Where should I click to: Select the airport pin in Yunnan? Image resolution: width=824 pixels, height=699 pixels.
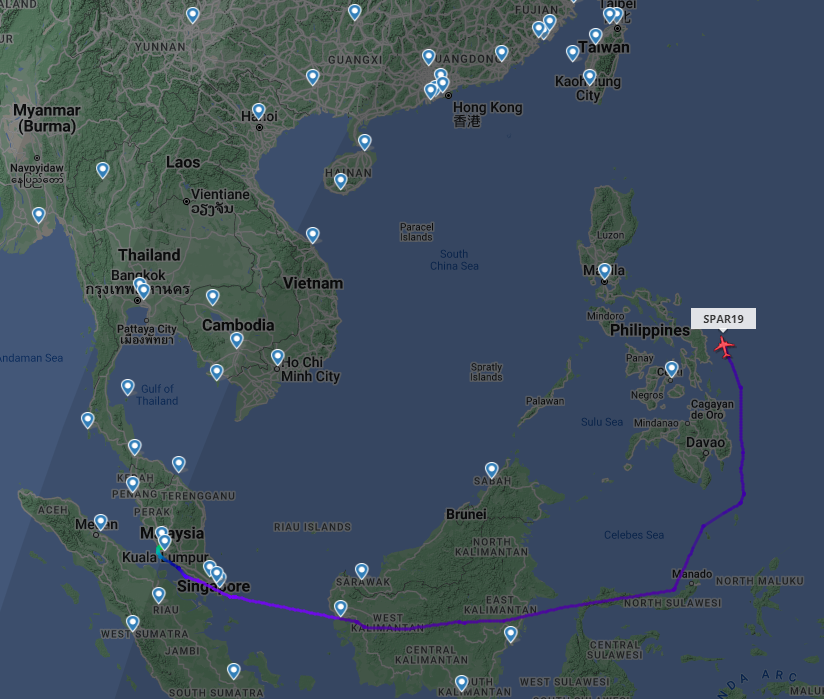pos(193,15)
